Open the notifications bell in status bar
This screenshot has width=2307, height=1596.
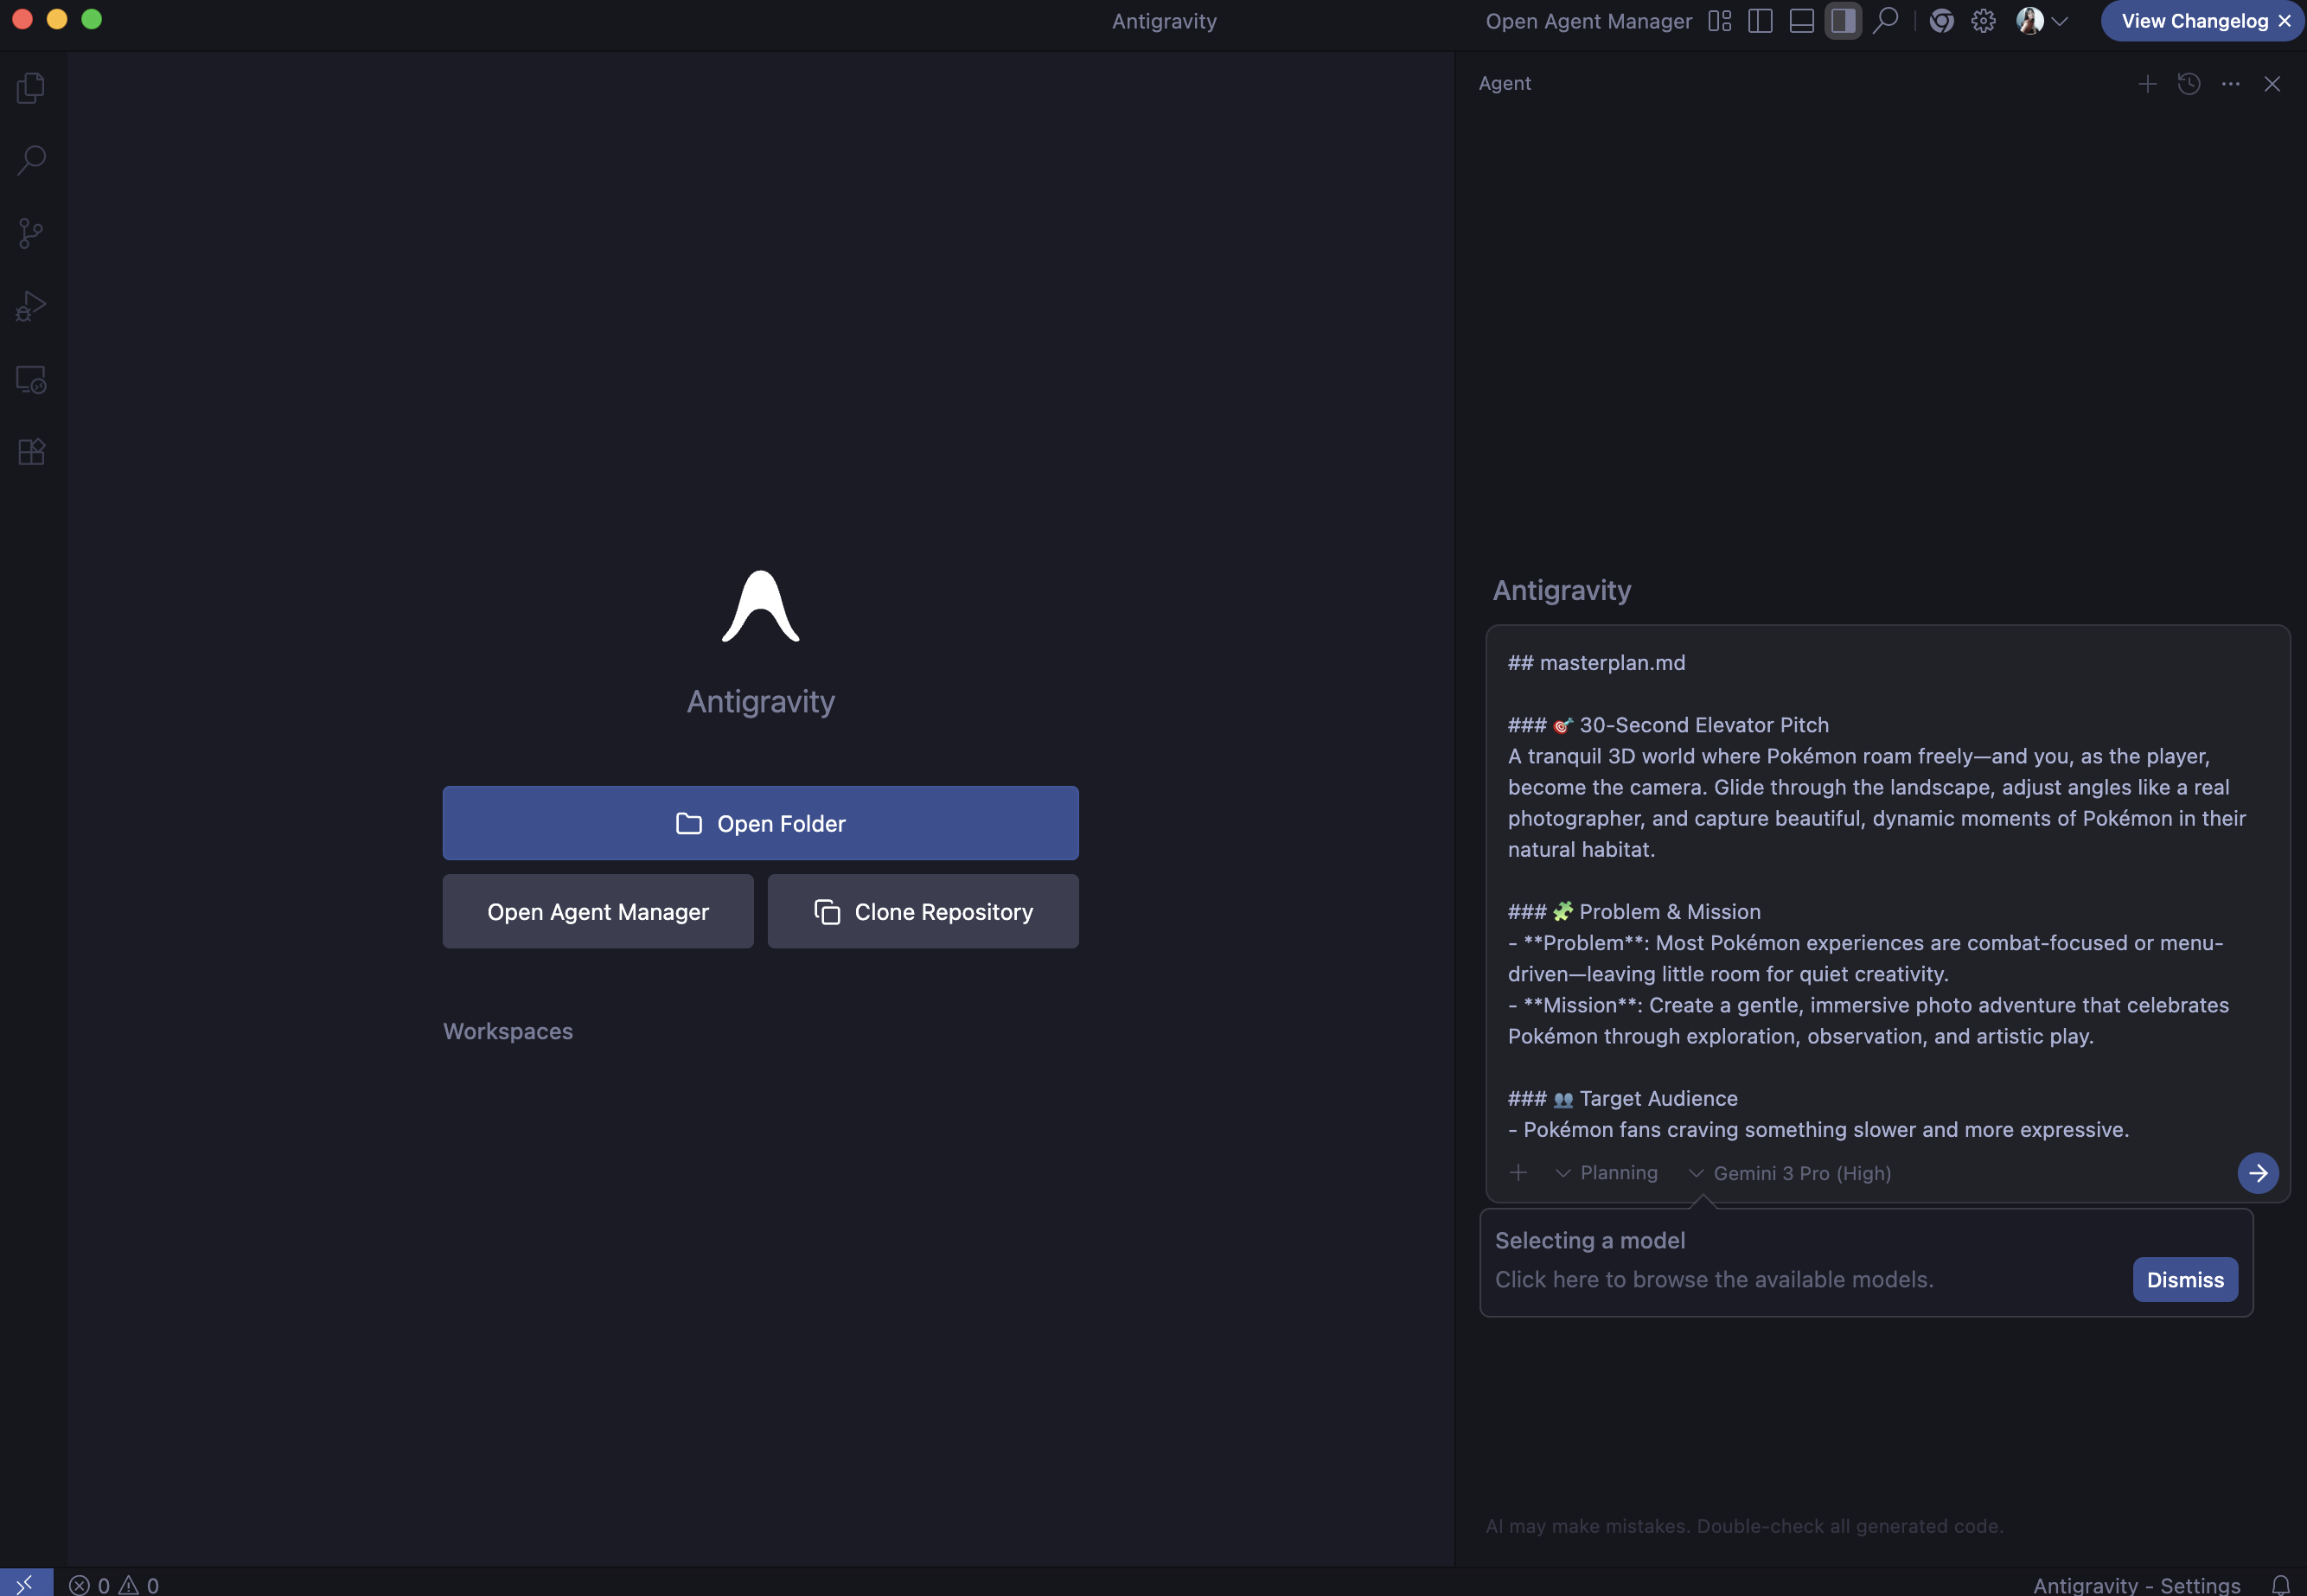2280,1584
